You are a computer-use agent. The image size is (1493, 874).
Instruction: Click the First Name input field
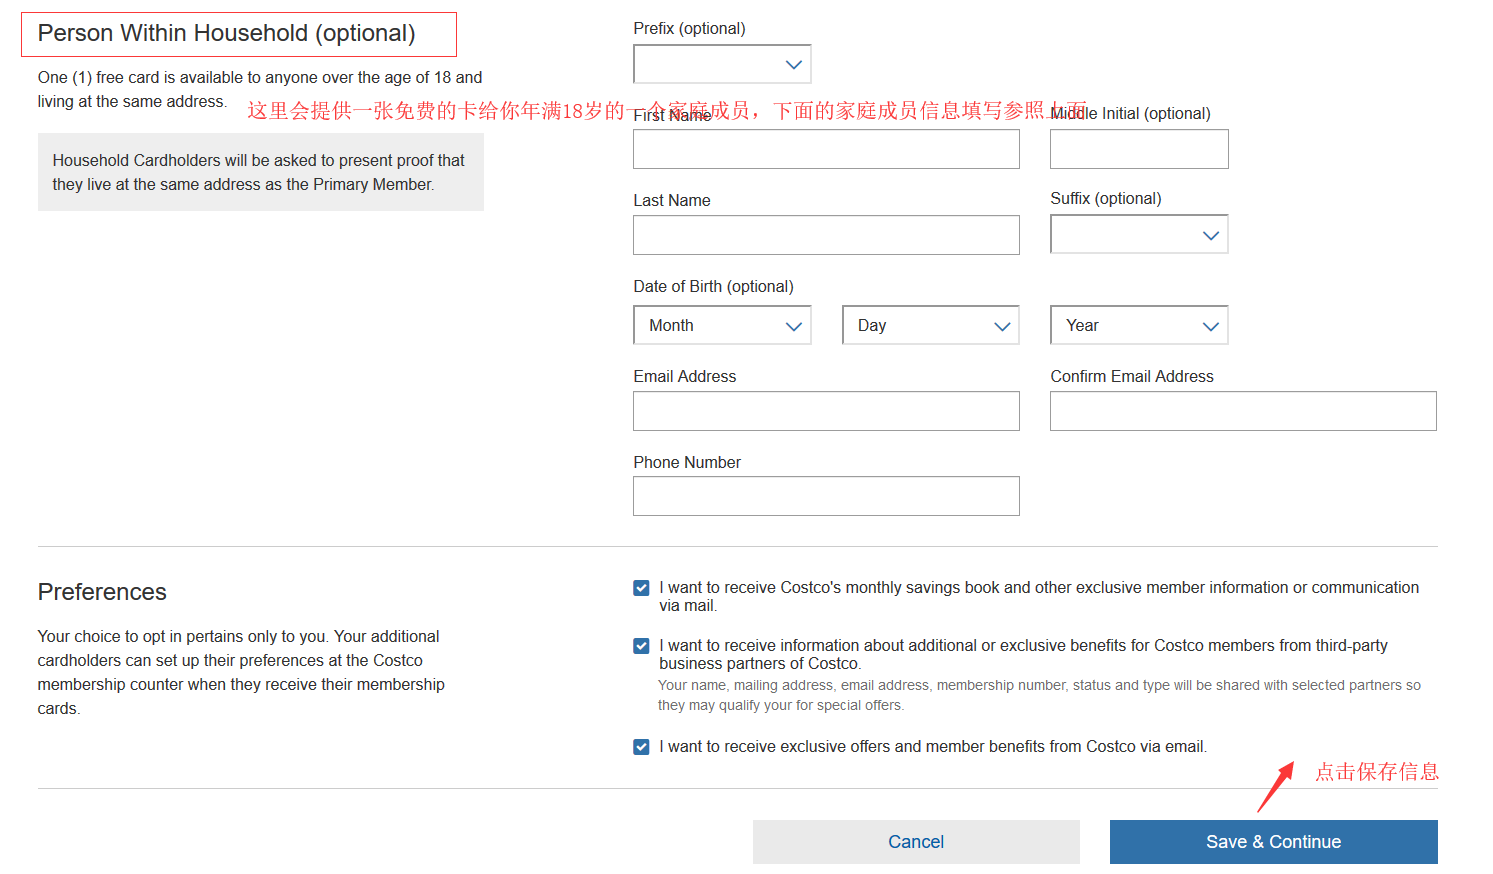826,150
